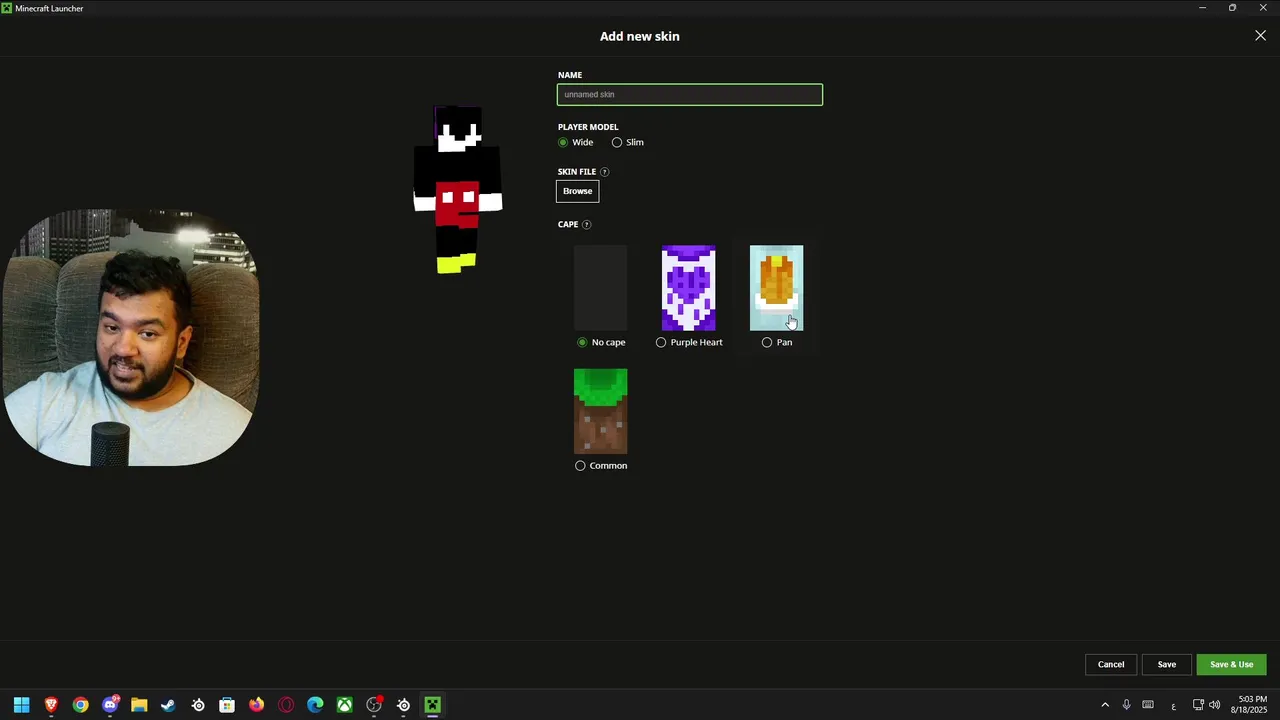Open Brave browser from the taskbar

tap(51, 705)
